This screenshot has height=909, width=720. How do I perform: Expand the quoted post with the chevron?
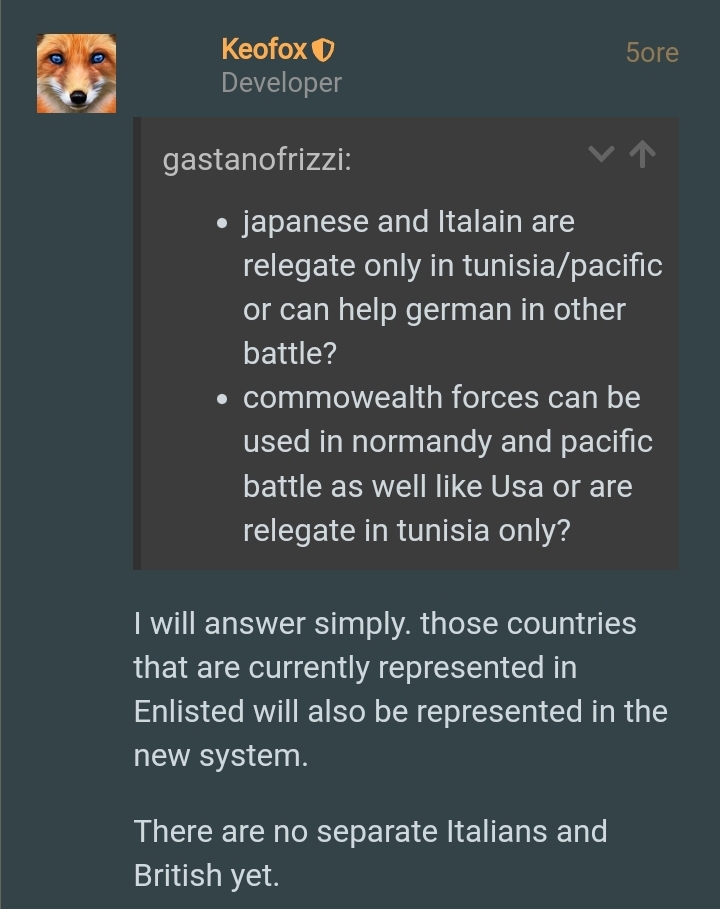click(600, 154)
